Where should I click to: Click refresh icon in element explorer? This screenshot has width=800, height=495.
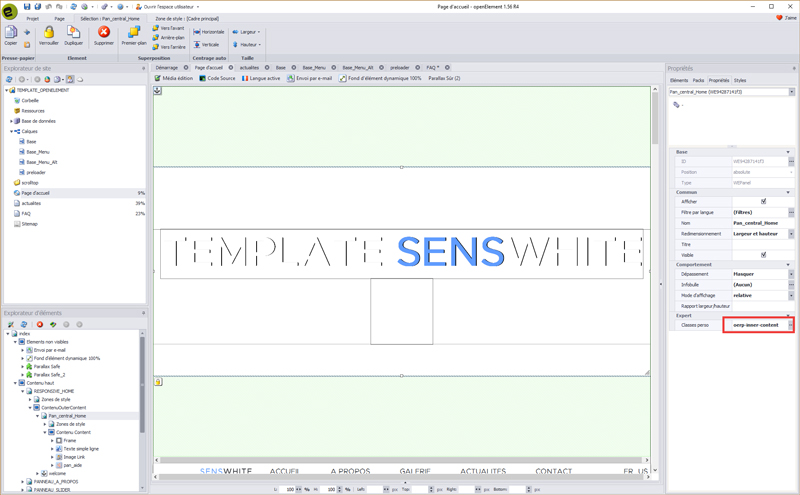[23, 324]
